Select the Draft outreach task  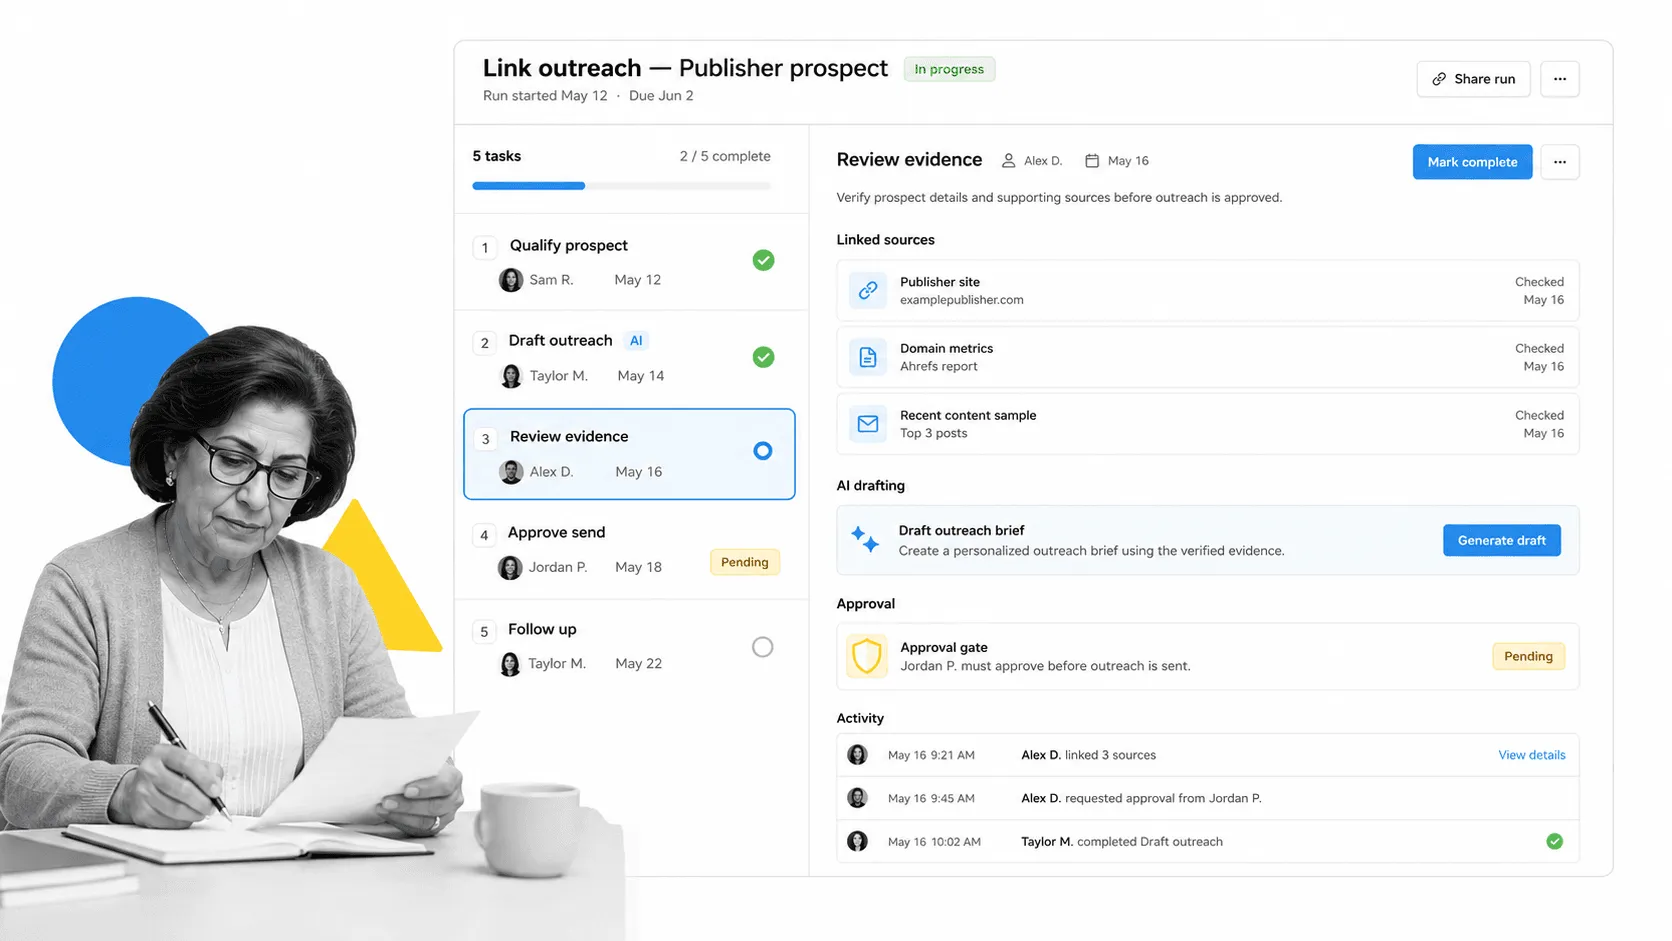coord(631,358)
